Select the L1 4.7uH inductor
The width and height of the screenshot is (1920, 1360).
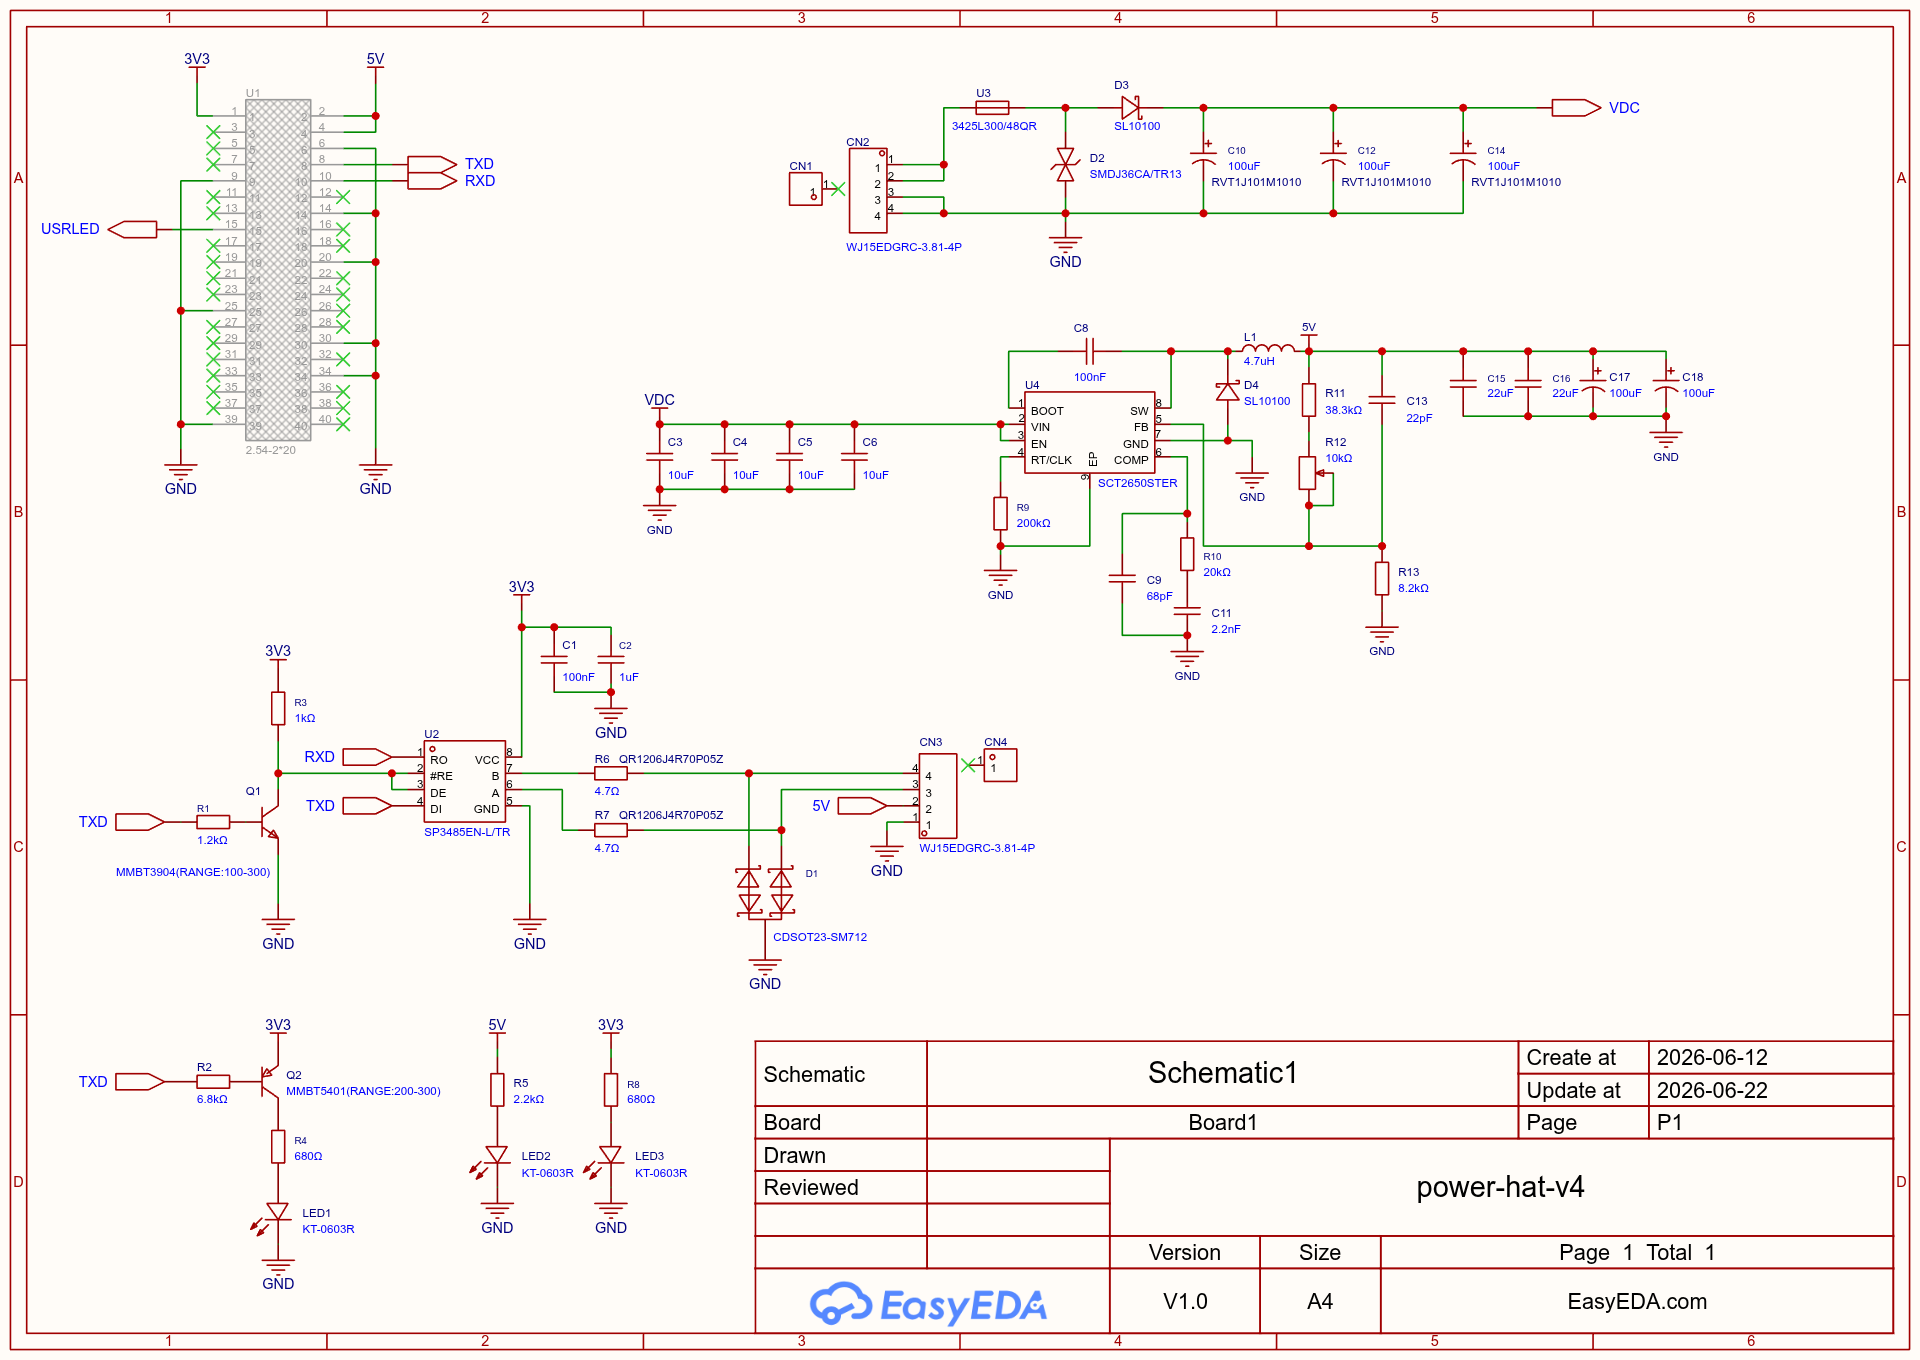1268,349
